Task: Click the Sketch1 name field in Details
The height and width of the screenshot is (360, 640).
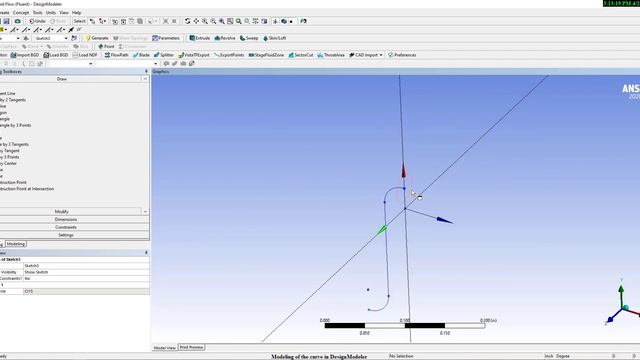Action: [86, 266]
